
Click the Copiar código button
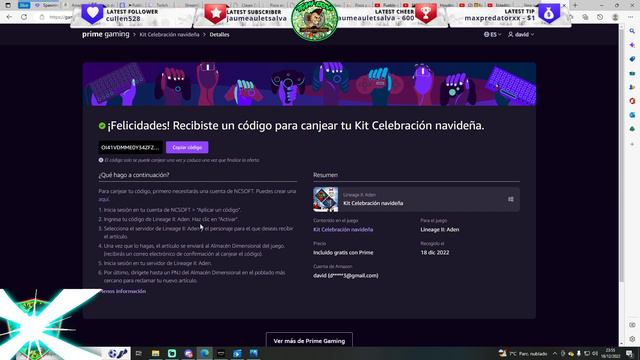coord(187,147)
